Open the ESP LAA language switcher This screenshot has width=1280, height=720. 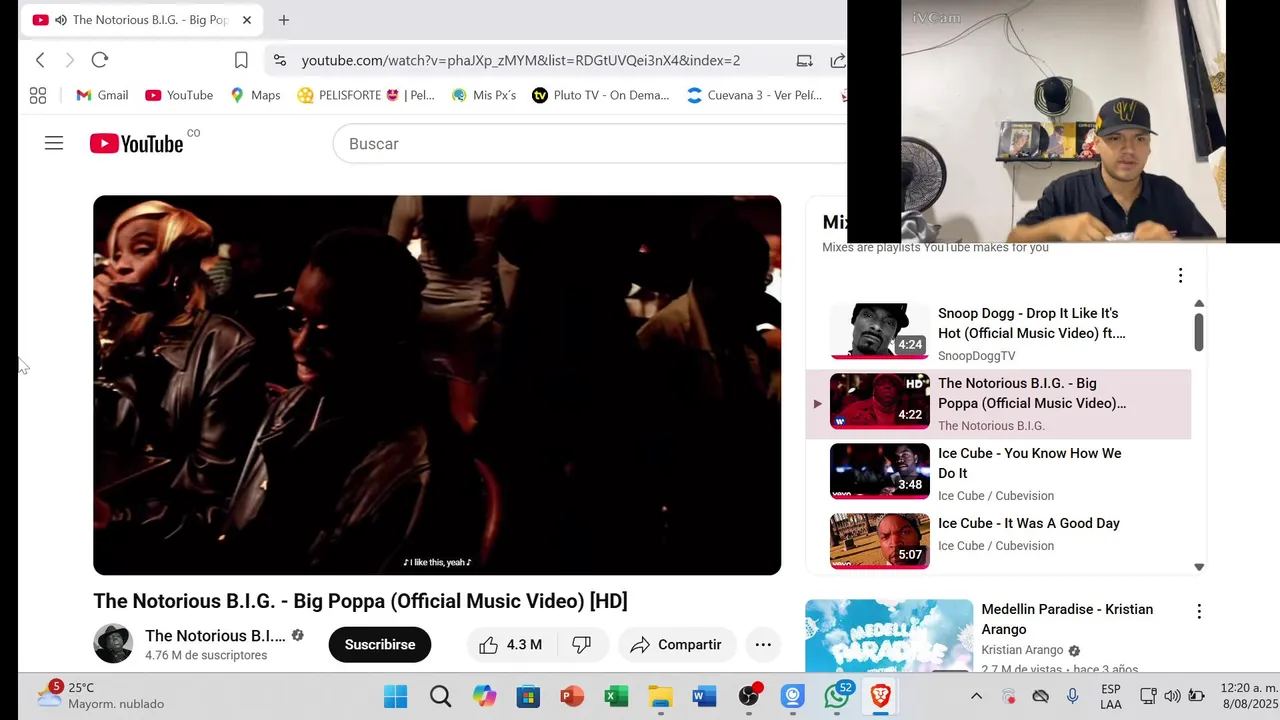[x=1110, y=696]
